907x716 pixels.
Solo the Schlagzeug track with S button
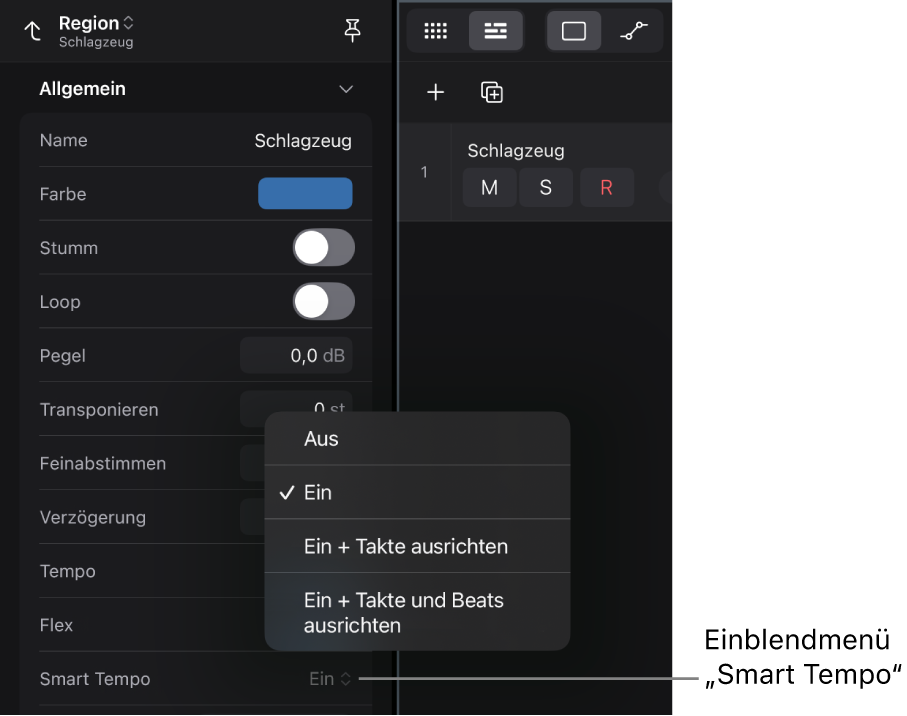coord(545,187)
